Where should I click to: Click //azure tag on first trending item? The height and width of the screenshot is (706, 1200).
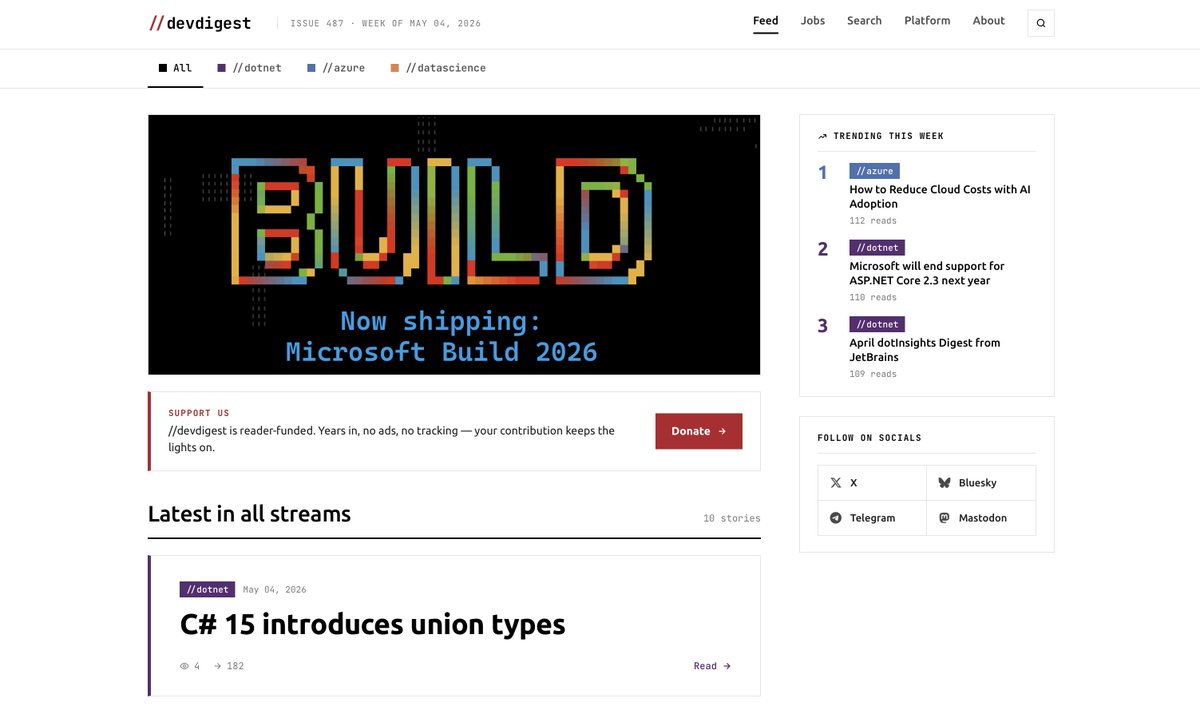click(x=875, y=171)
